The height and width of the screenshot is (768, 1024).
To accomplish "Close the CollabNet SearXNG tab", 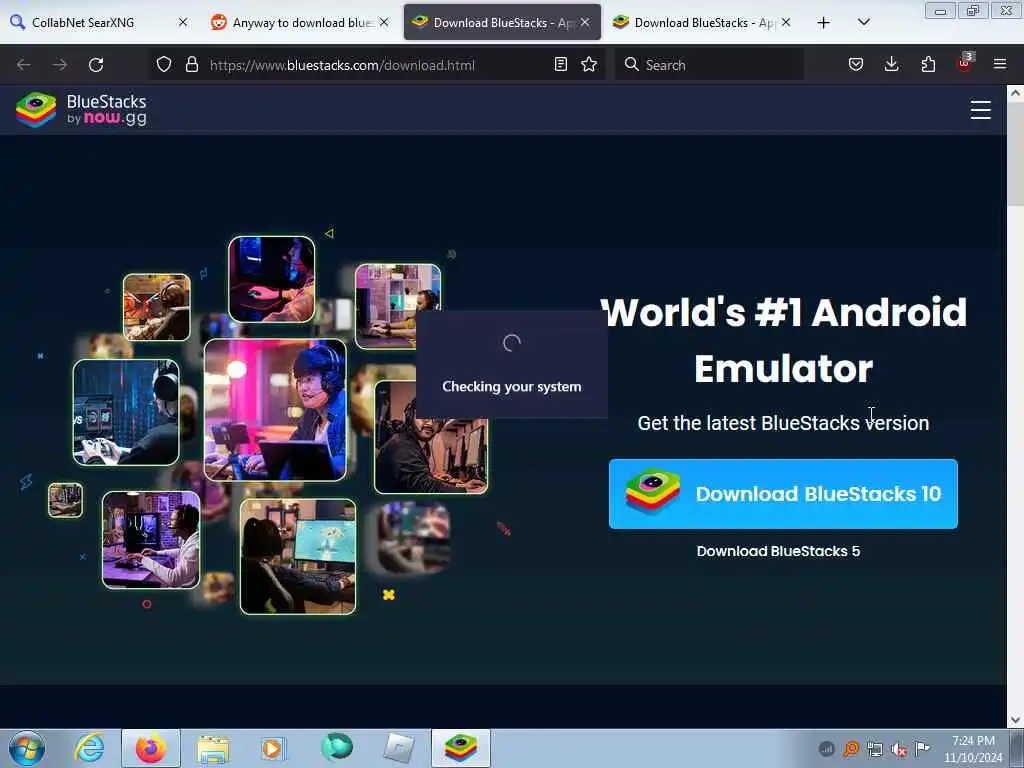I will tap(183, 22).
